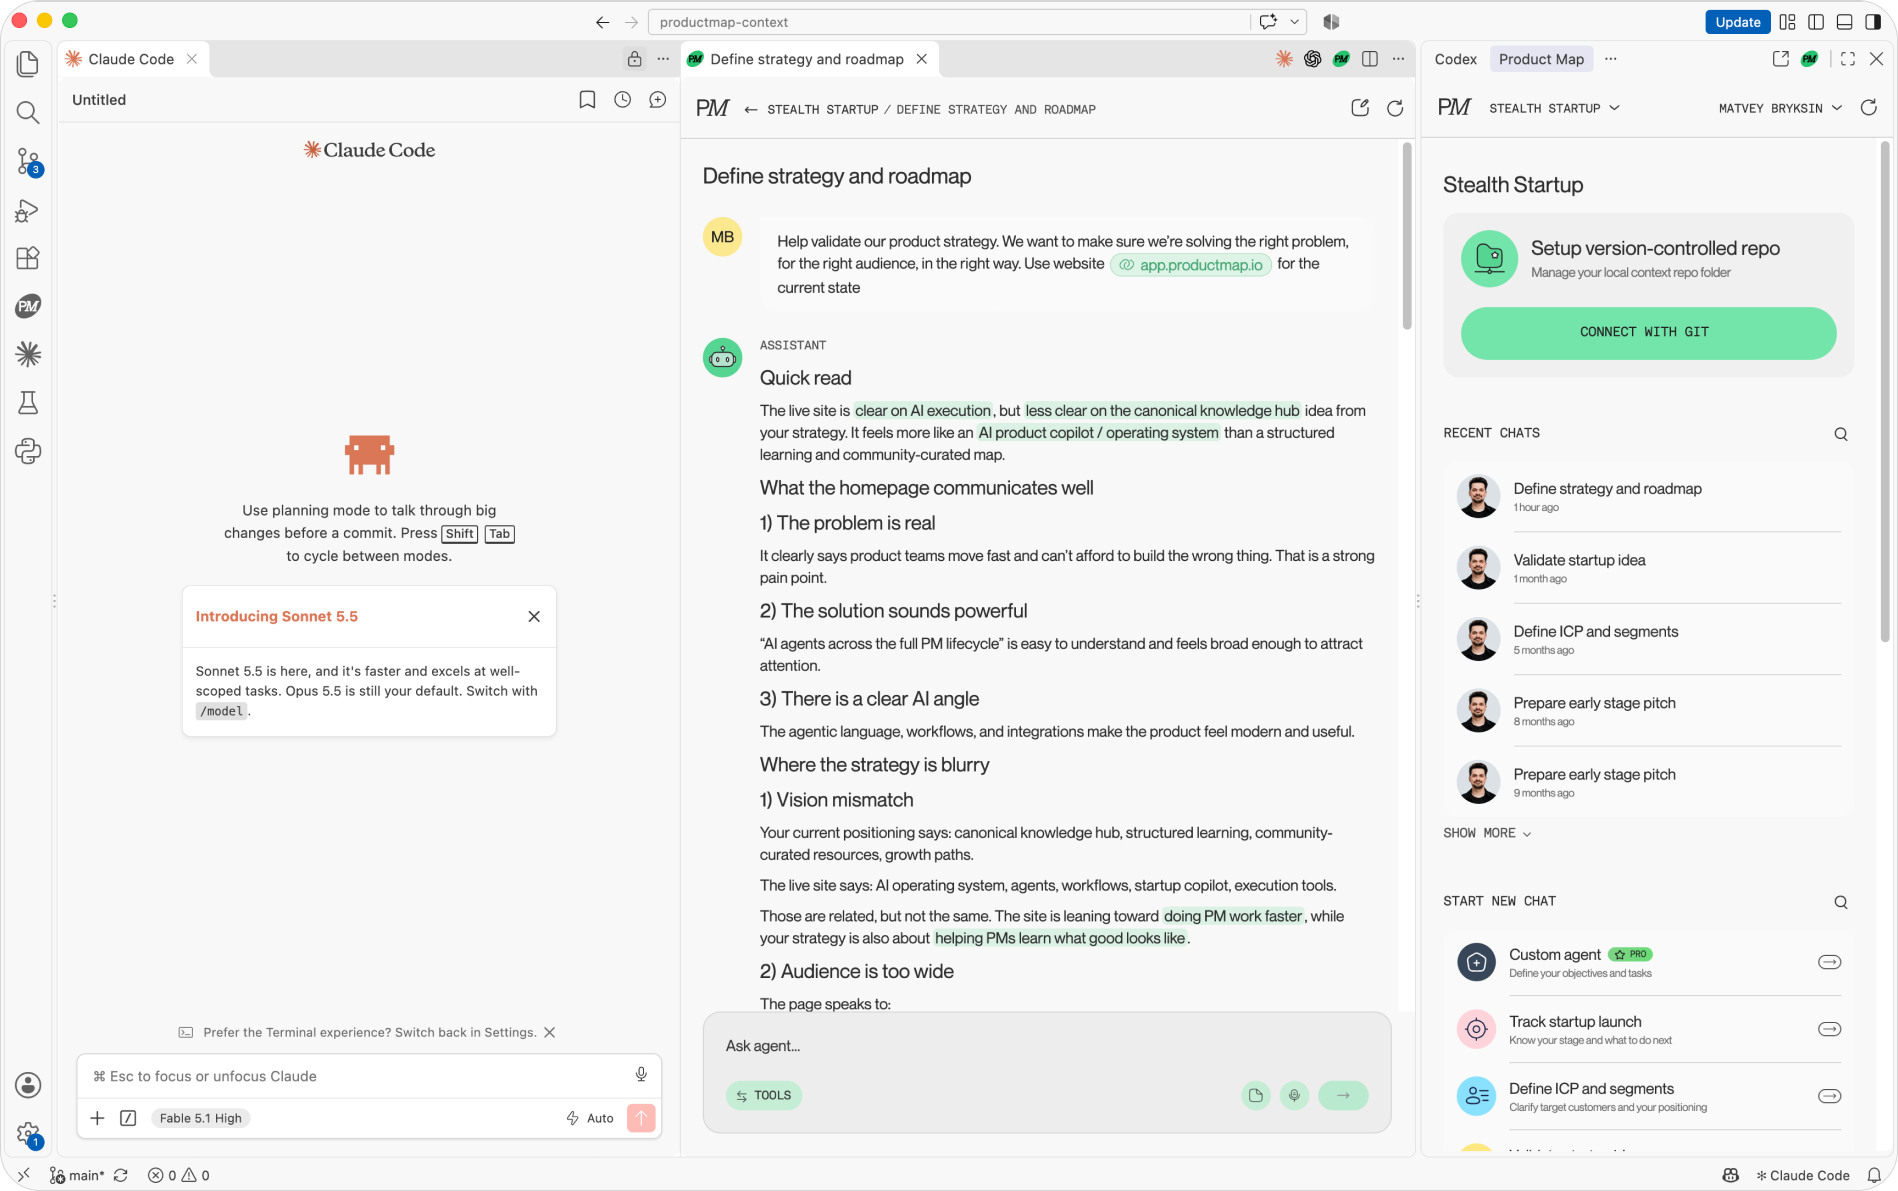Click the file attach icon in Ask agent box
Image resolution: width=1898 pixels, height=1191 pixels.
click(x=1256, y=1095)
